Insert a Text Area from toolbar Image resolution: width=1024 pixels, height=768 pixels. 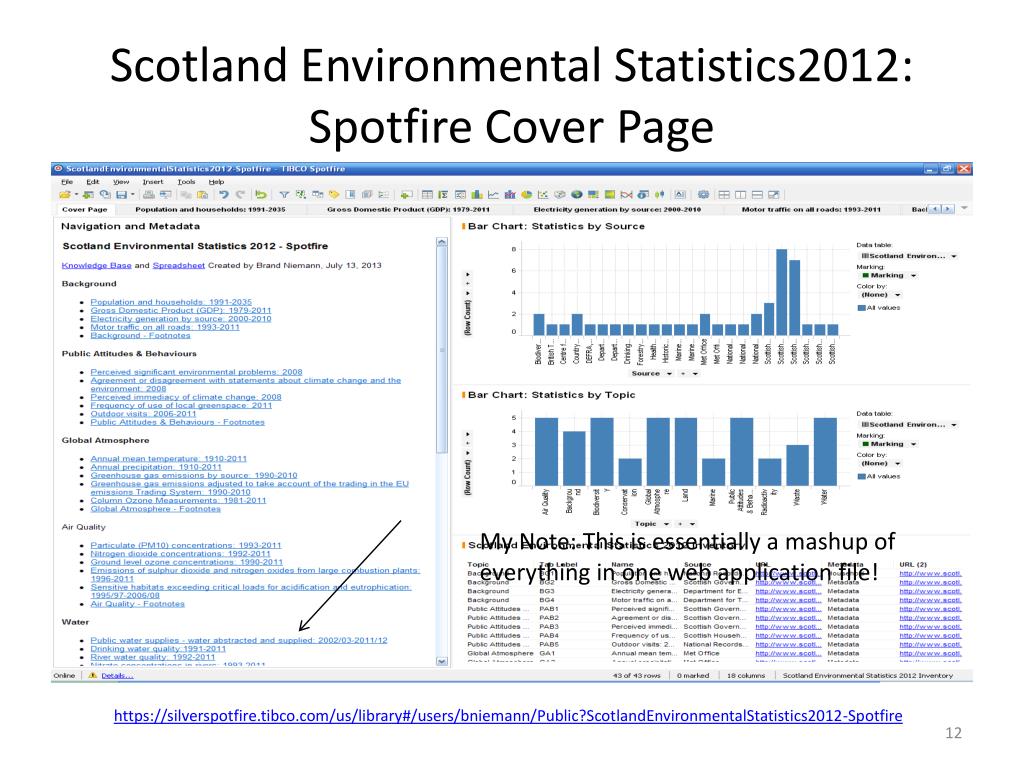coord(680,195)
